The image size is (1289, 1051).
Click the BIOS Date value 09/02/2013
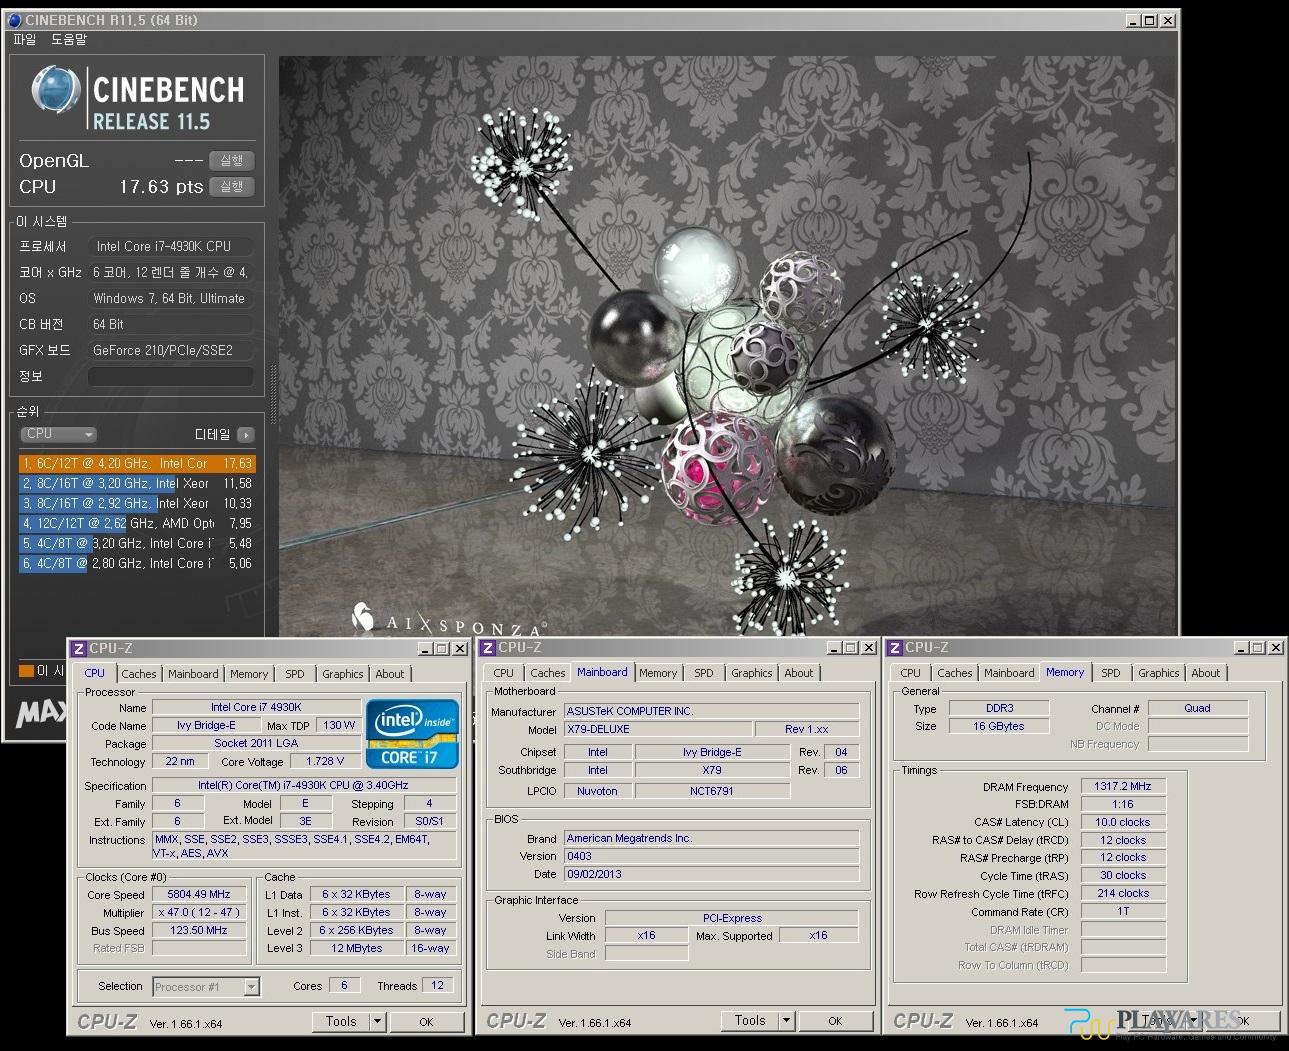(x=711, y=874)
